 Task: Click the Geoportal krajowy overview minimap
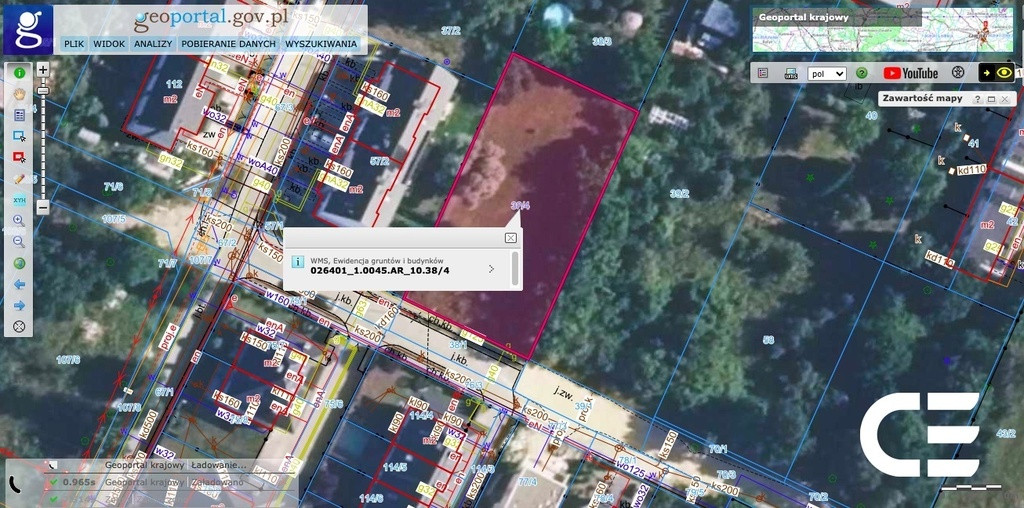pyautogui.click(x=883, y=30)
